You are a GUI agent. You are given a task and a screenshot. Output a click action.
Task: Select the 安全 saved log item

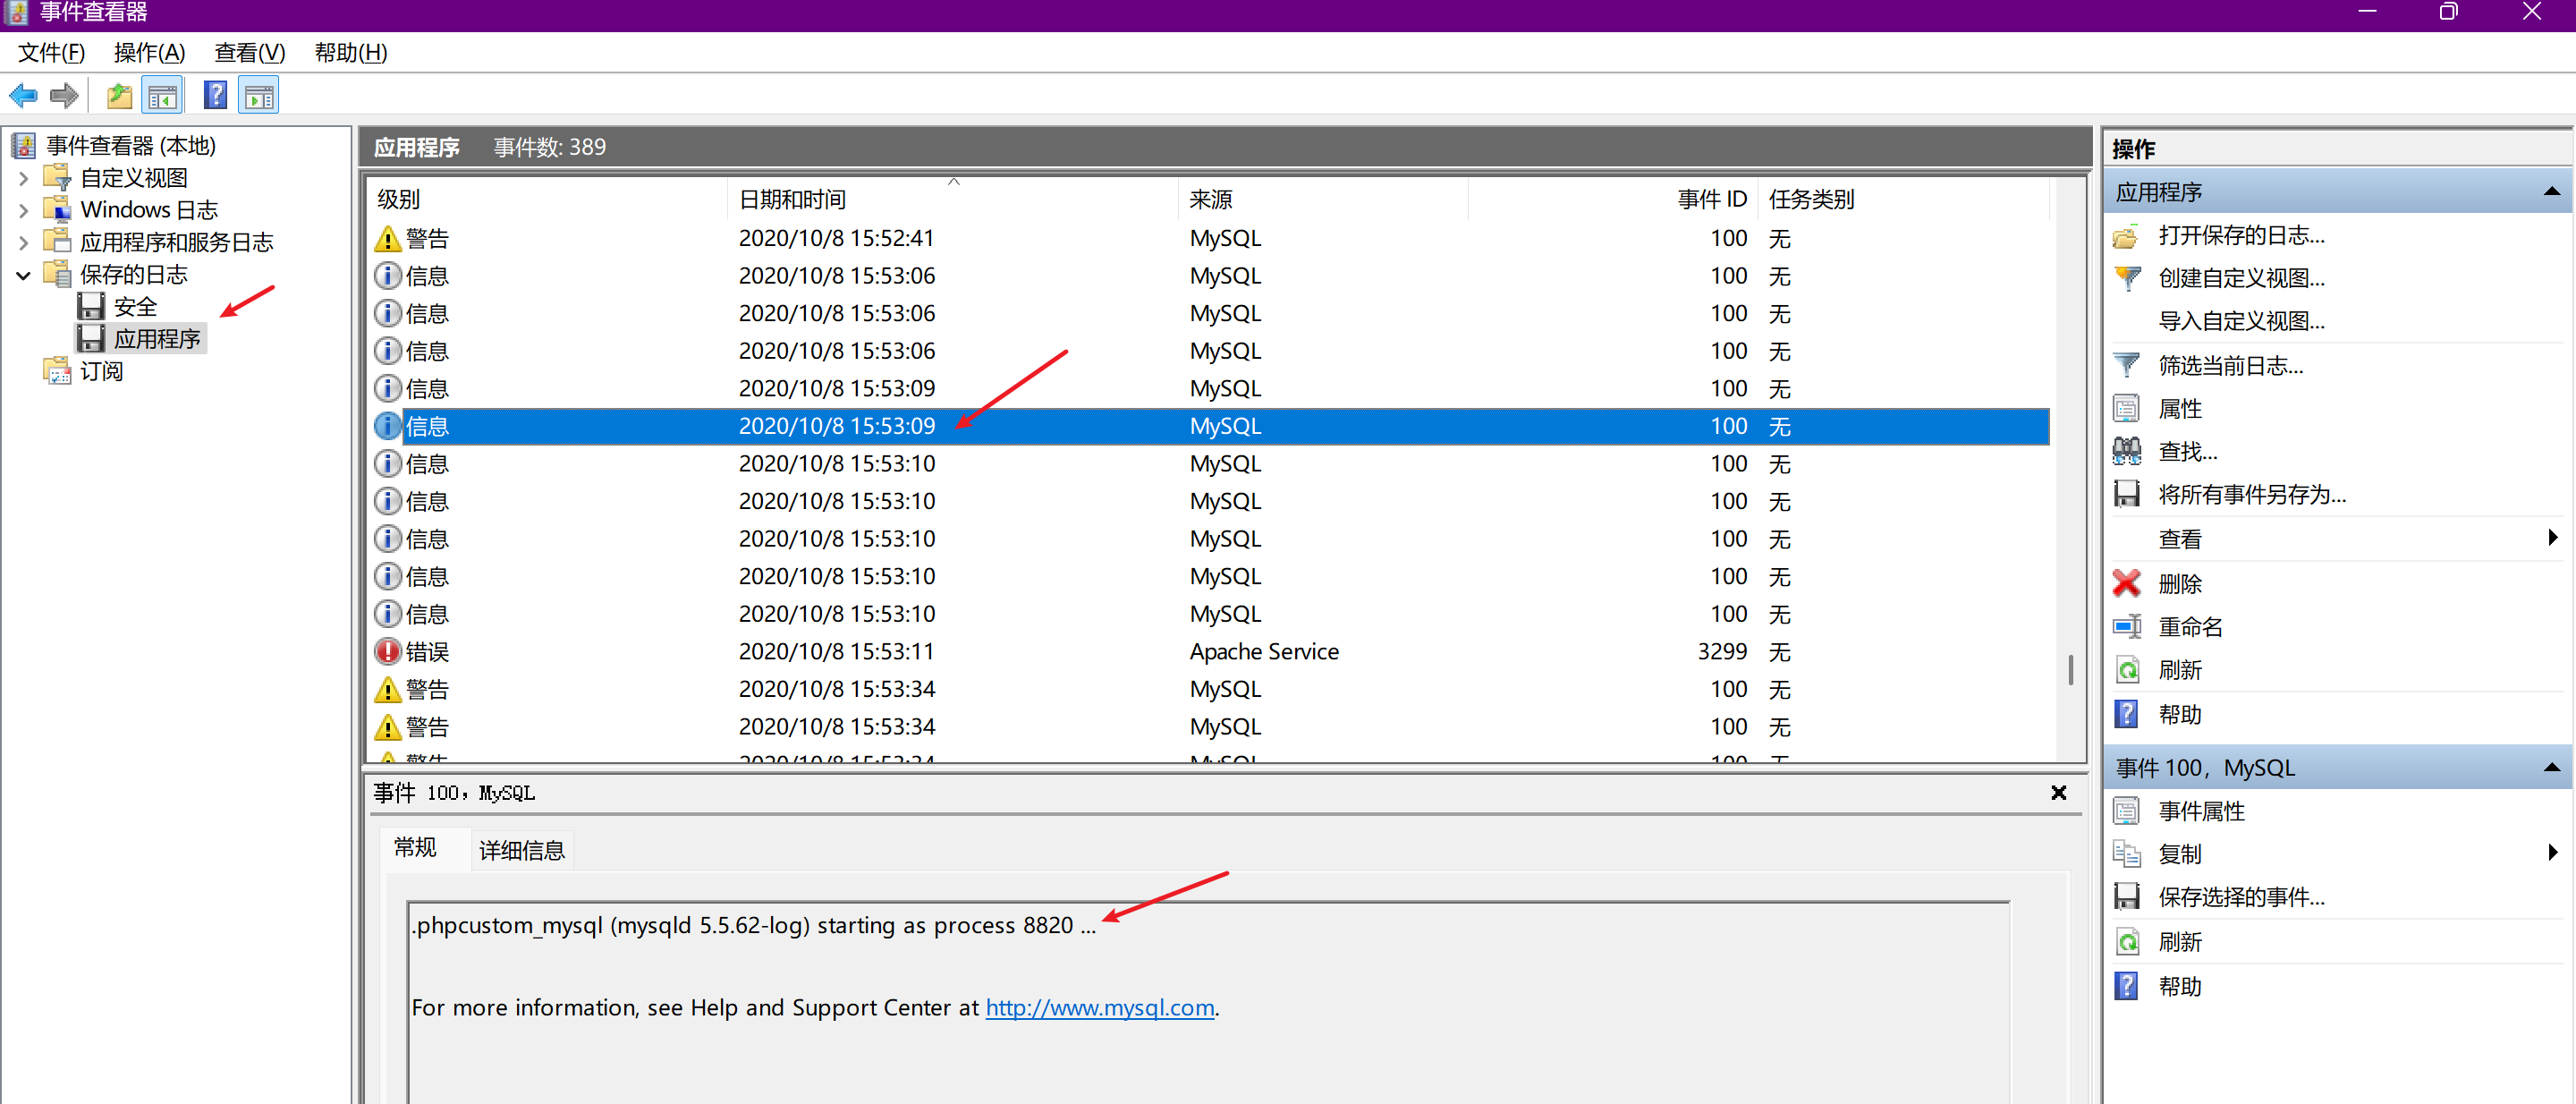135,307
